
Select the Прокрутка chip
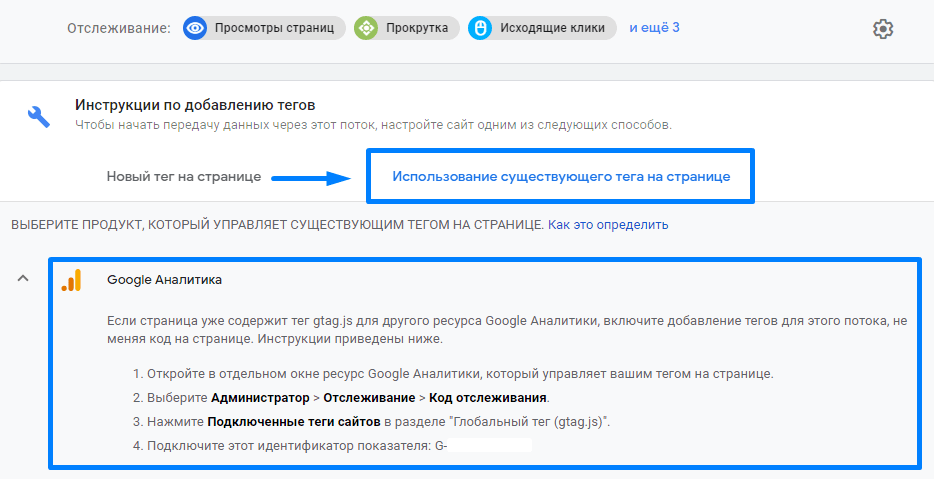tap(407, 28)
